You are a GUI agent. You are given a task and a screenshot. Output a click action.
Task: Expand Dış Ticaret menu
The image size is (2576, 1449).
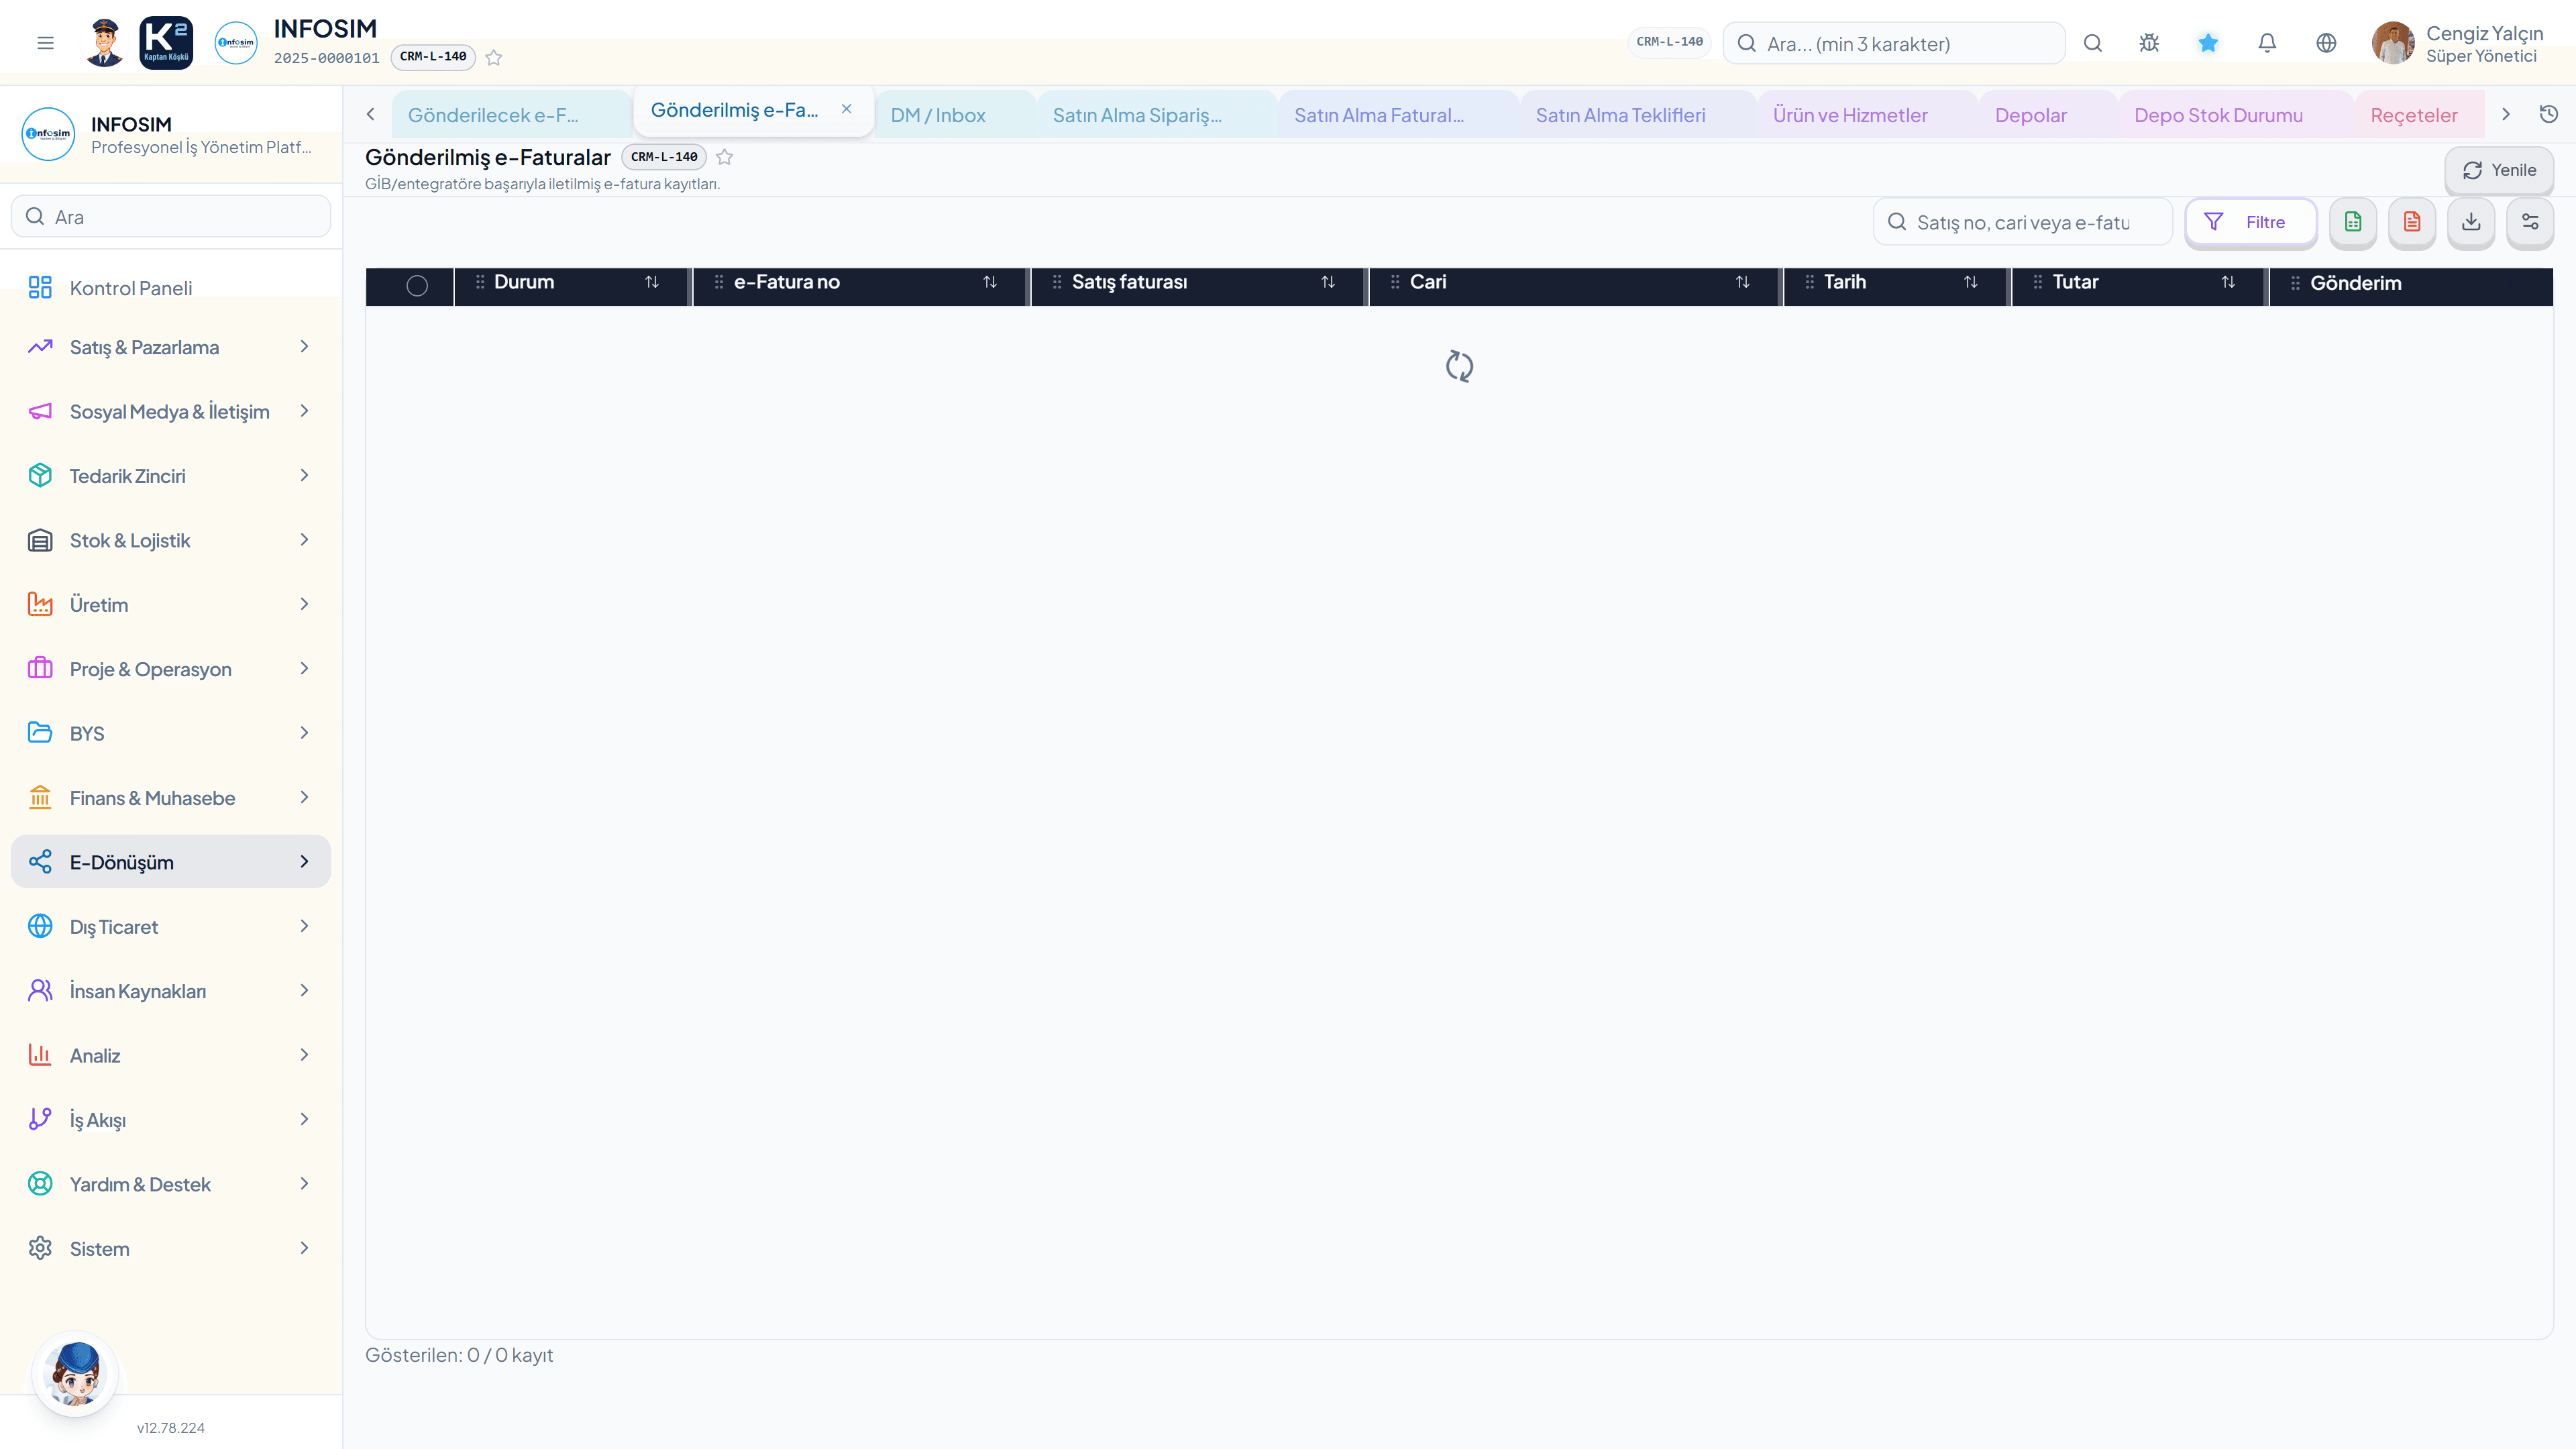point(171,926)
